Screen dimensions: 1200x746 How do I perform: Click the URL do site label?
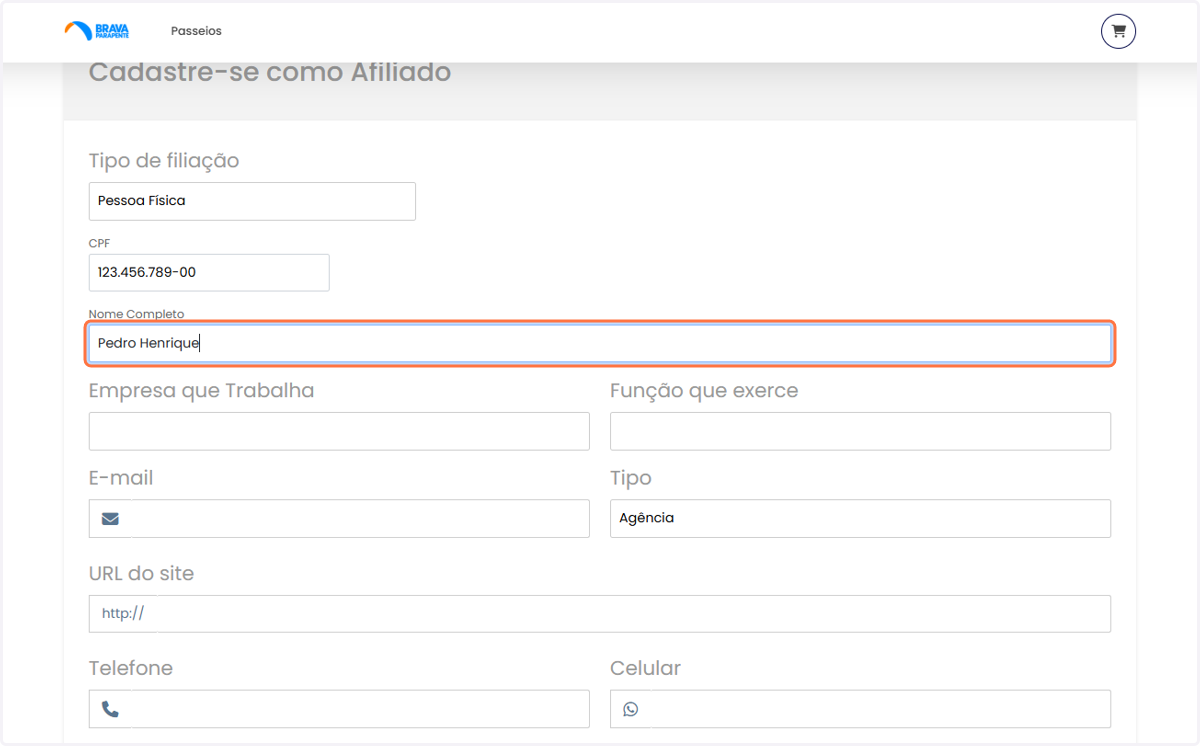click(141, 574)
